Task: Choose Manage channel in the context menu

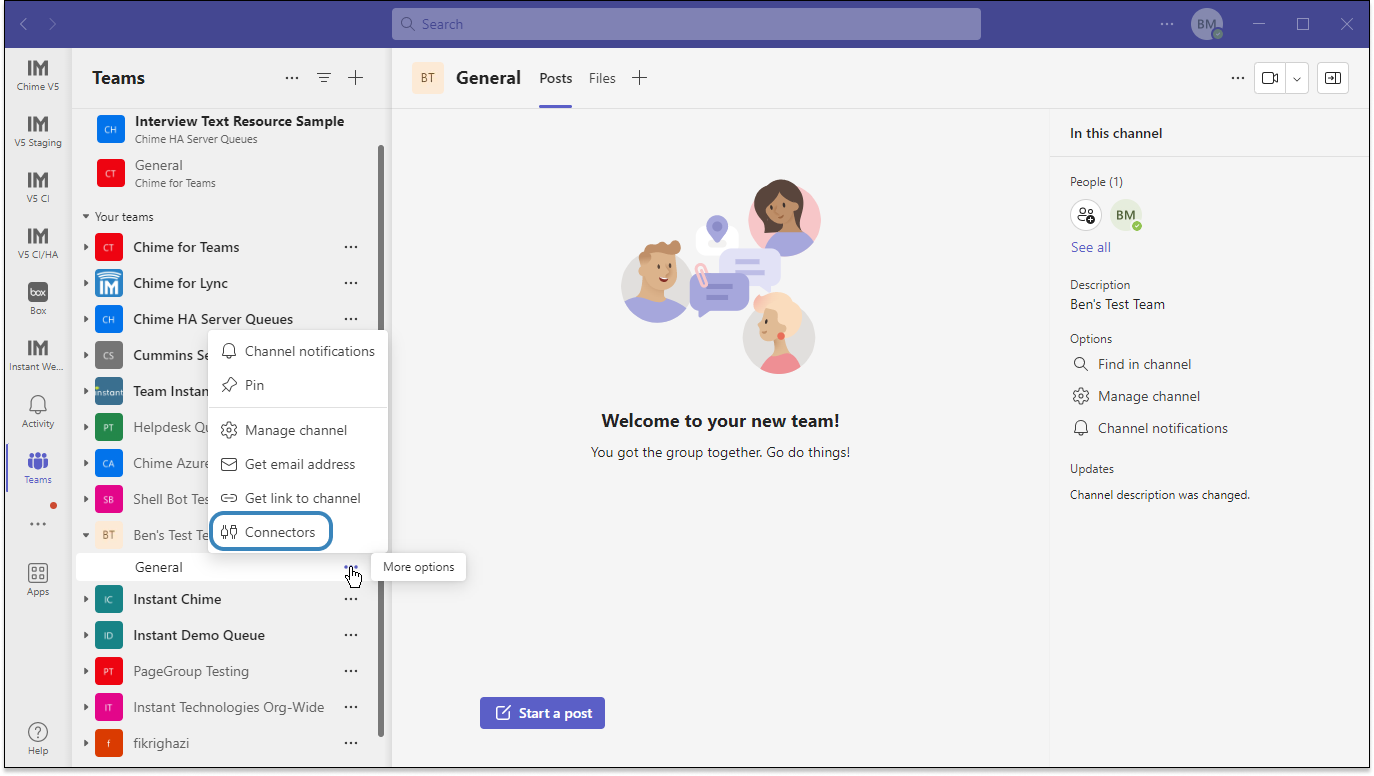Action: [298, 430]
